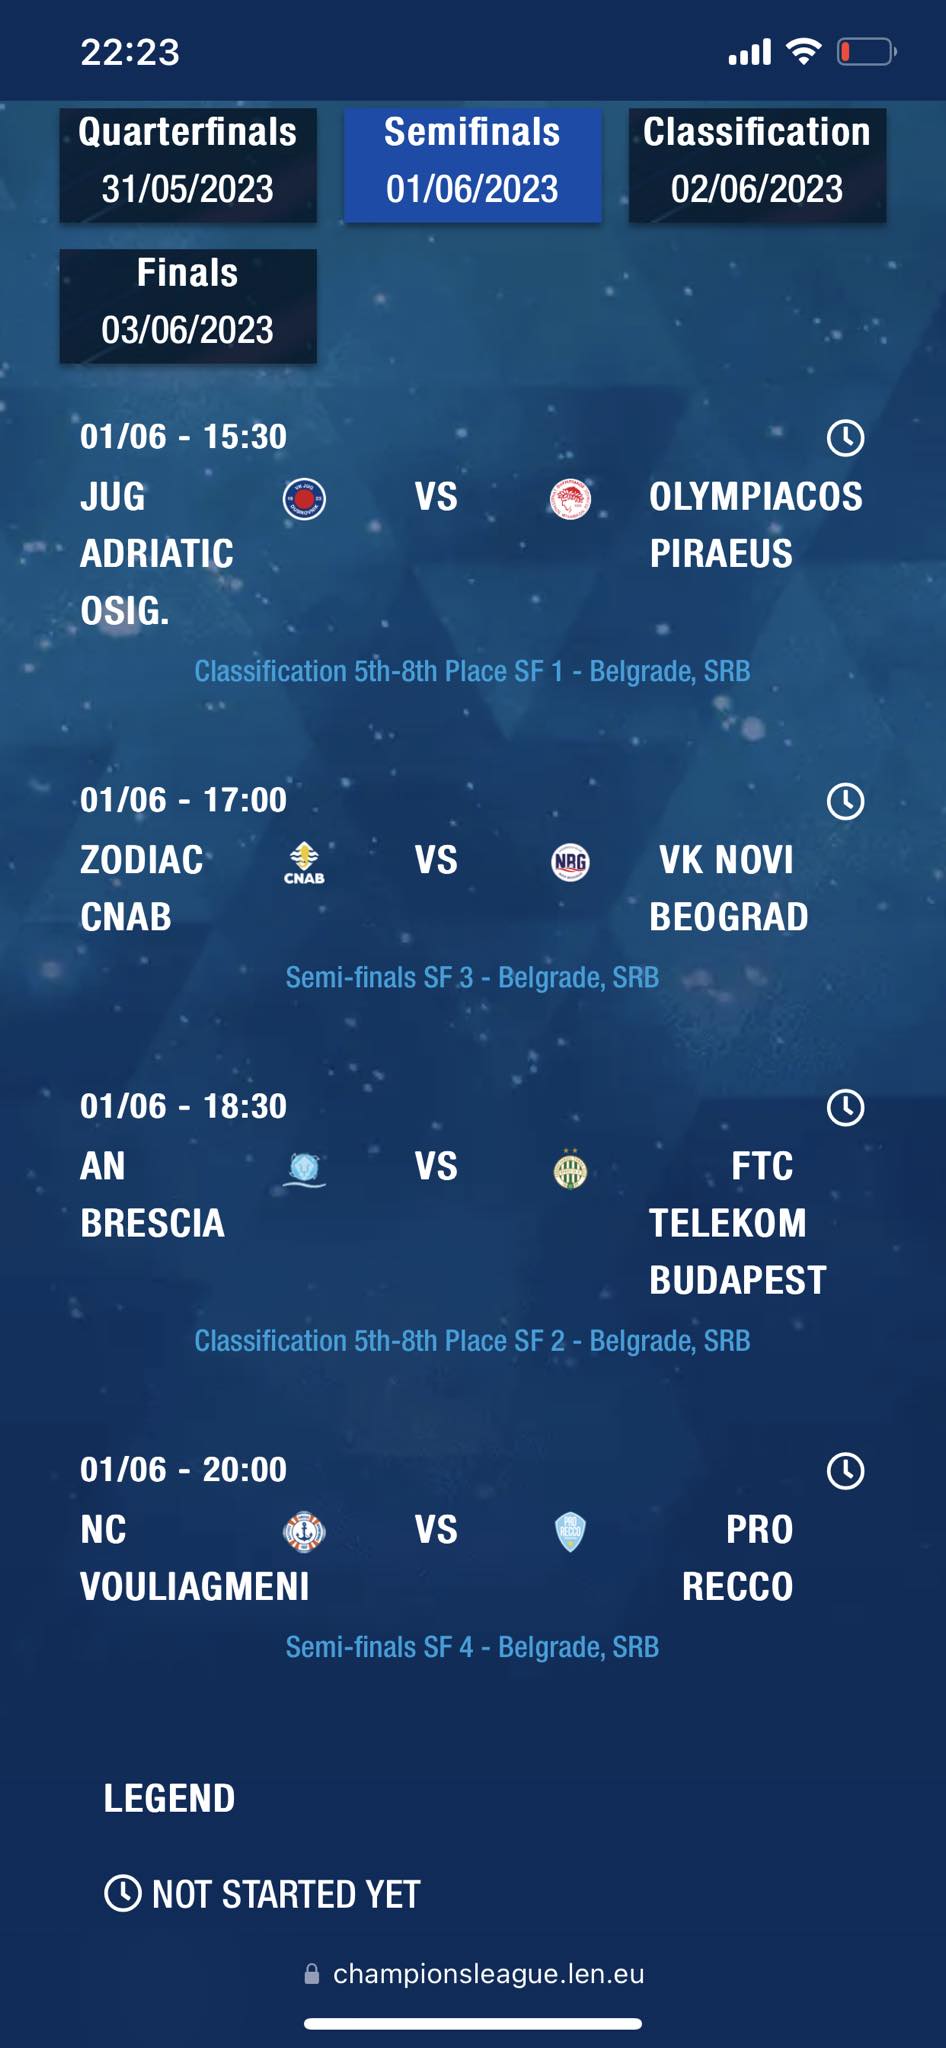Tap the clock icon for the 20:00 match
Image resolution: width=946 pixels, height=2048 pixels.
tap(845, 1471)
